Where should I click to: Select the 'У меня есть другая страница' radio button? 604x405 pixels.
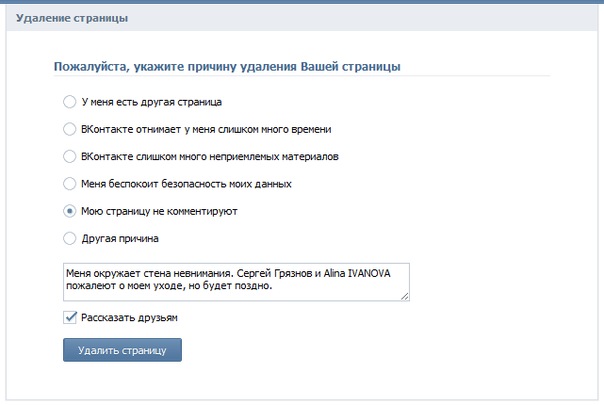pyautogui.click(x=69, y=102)
